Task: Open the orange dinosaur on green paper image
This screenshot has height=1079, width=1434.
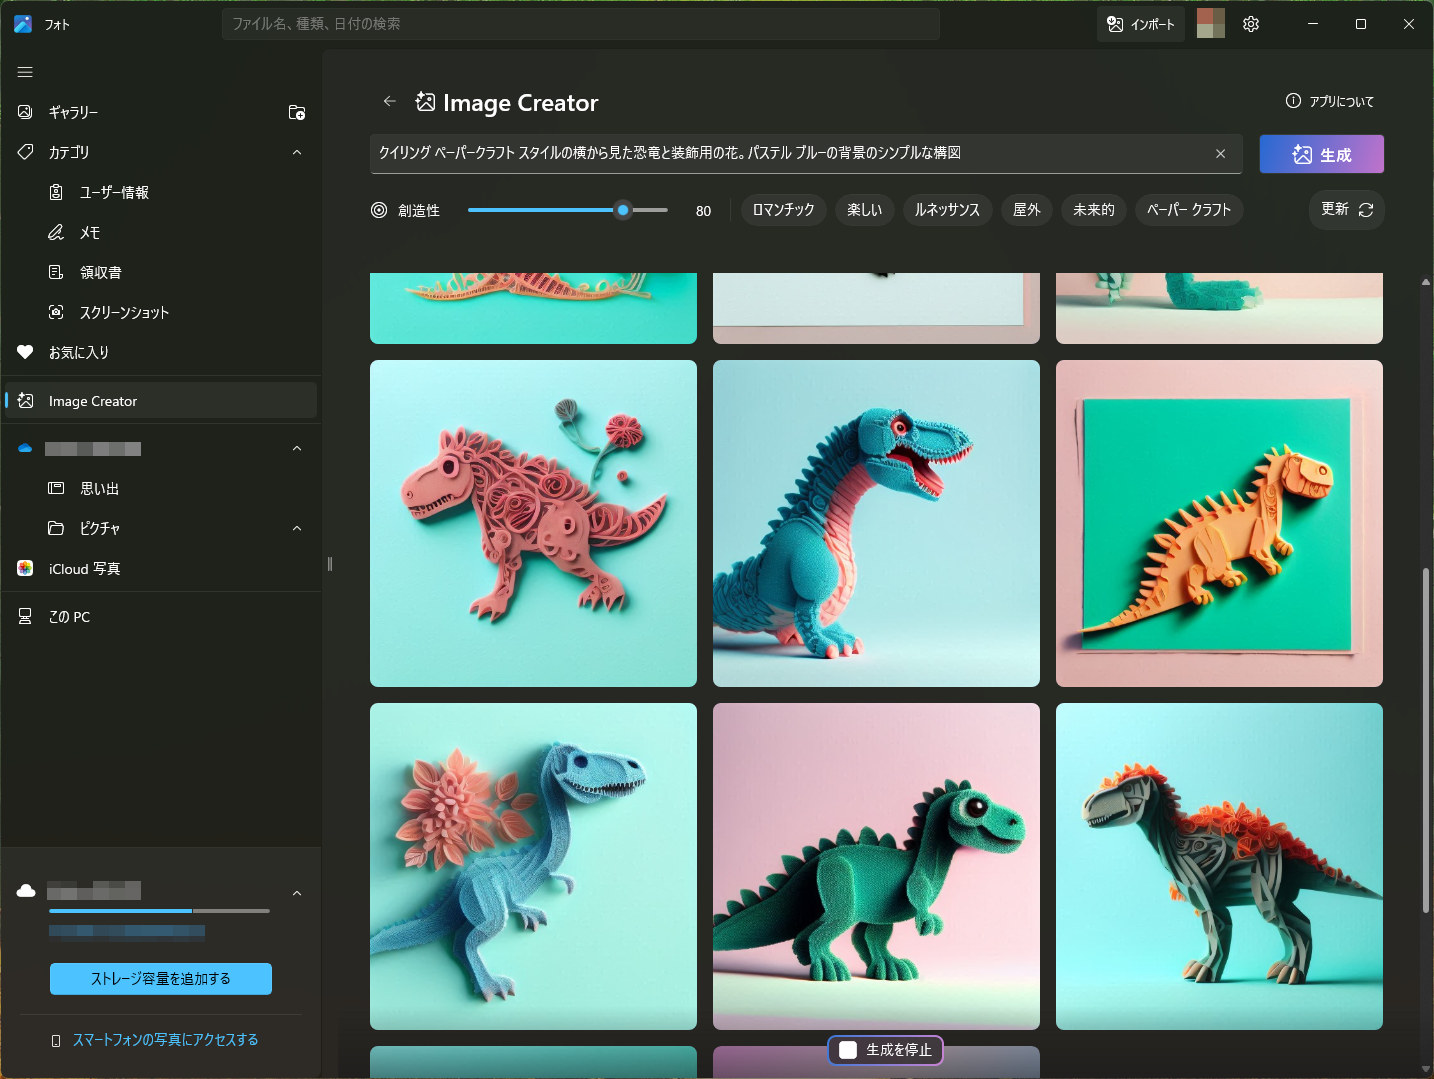Action: click(1219, 523)
